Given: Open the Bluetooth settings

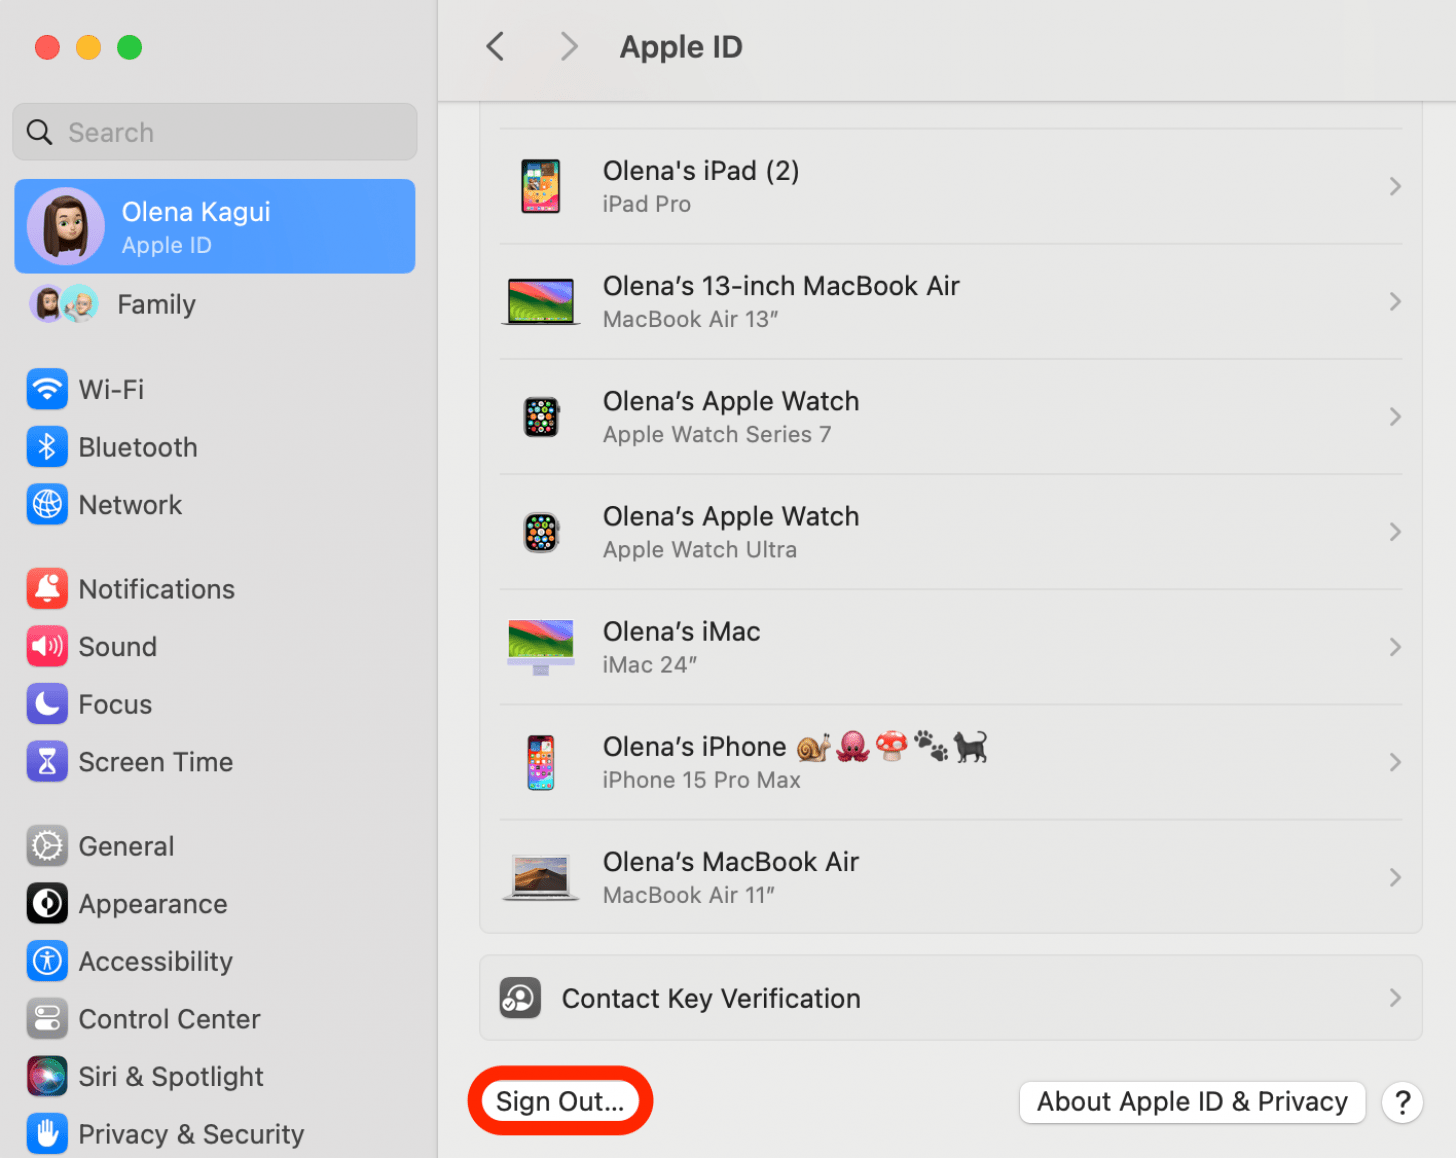Looking at the screenshot, I should 137,447.
